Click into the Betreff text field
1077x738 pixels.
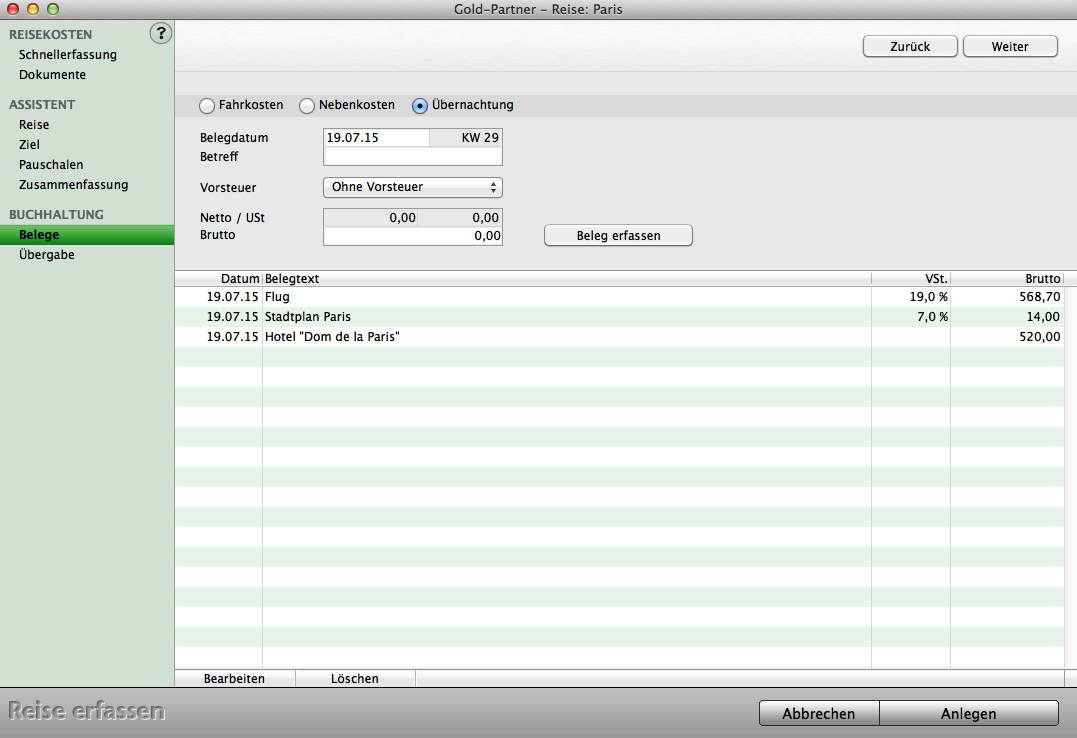pos(412,157)
